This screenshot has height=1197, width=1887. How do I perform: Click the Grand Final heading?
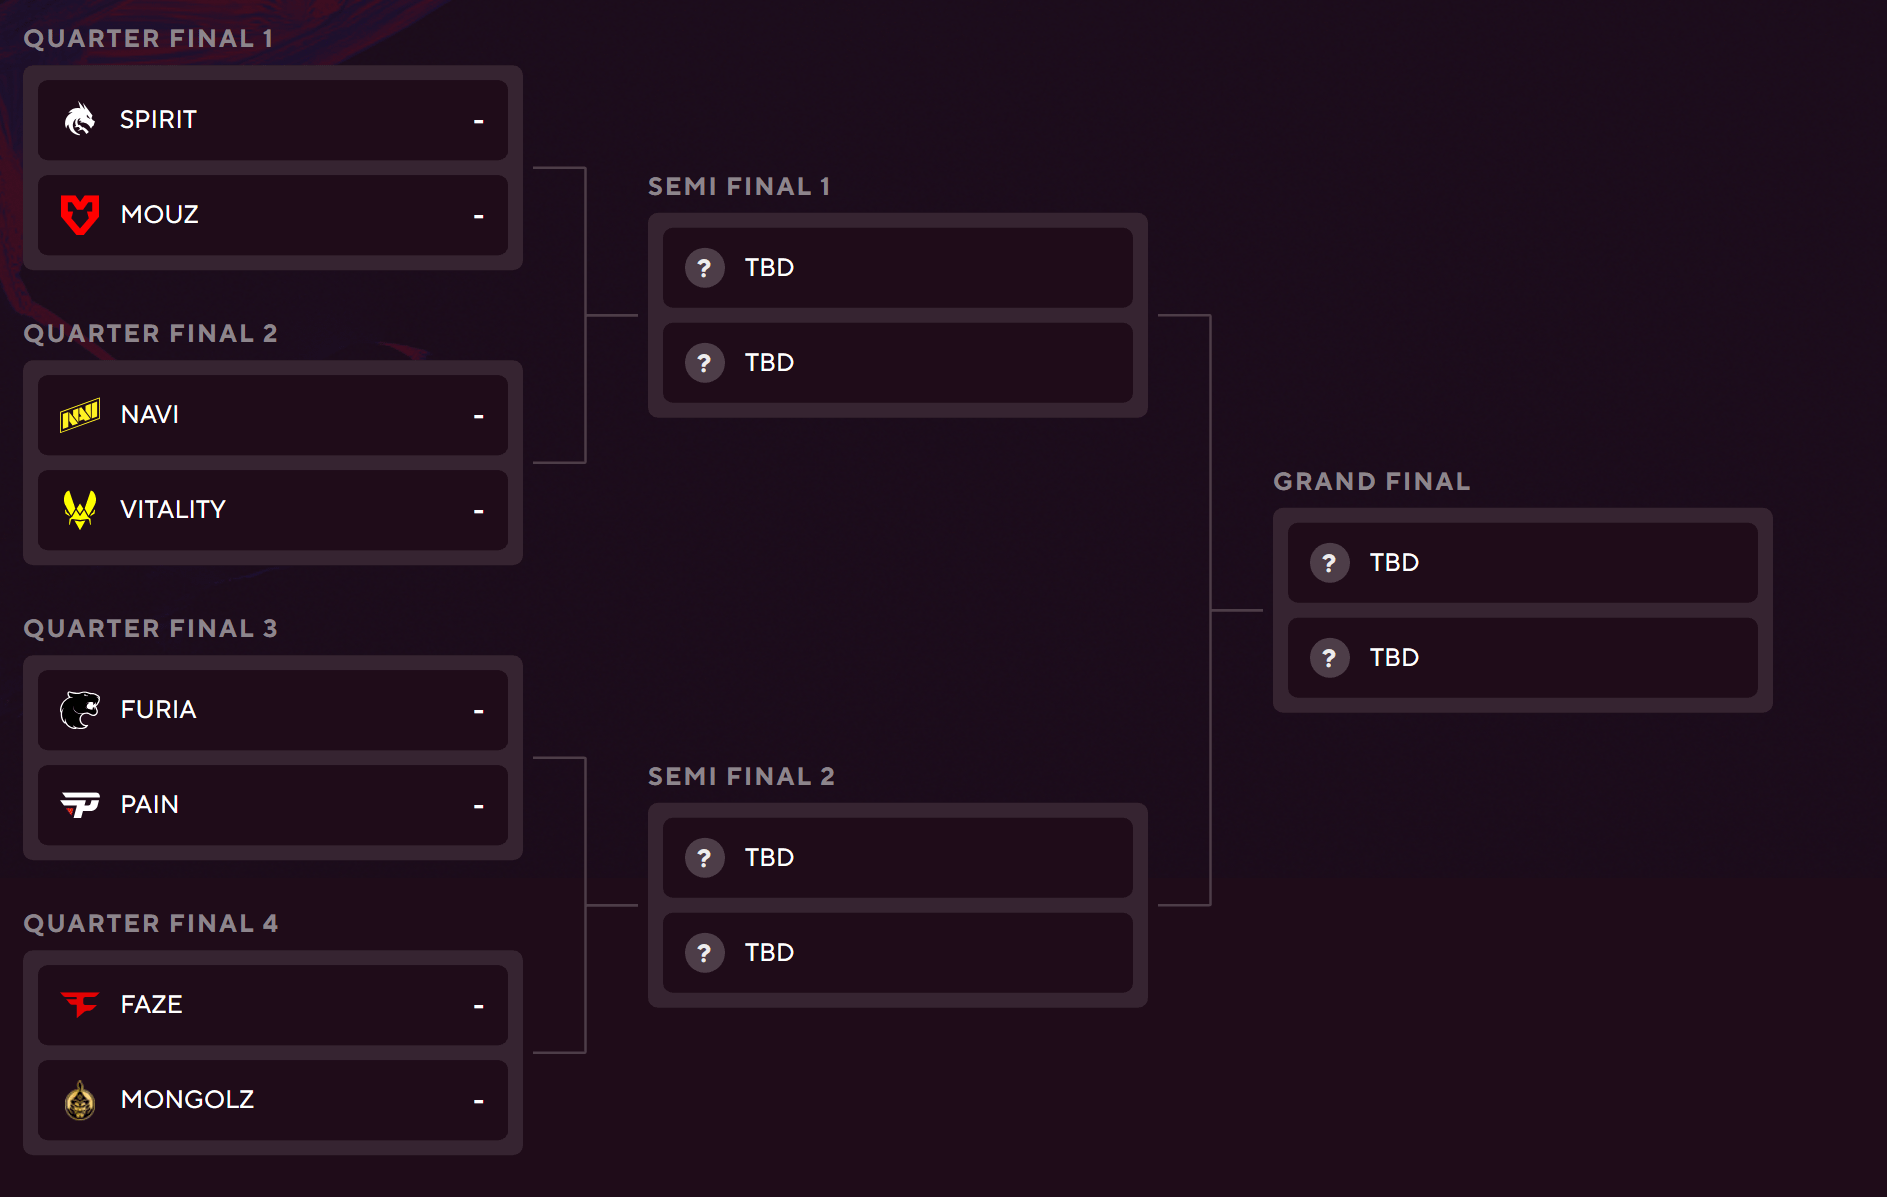tap(1371, 481)
